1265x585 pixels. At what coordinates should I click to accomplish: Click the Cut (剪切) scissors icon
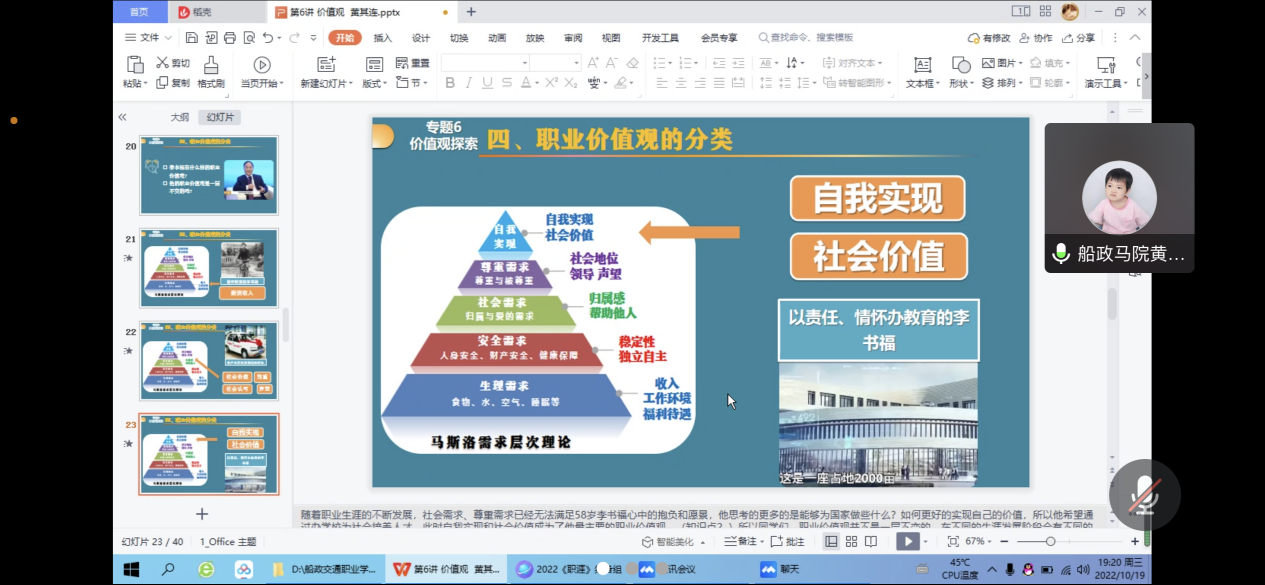click(163, 63)
